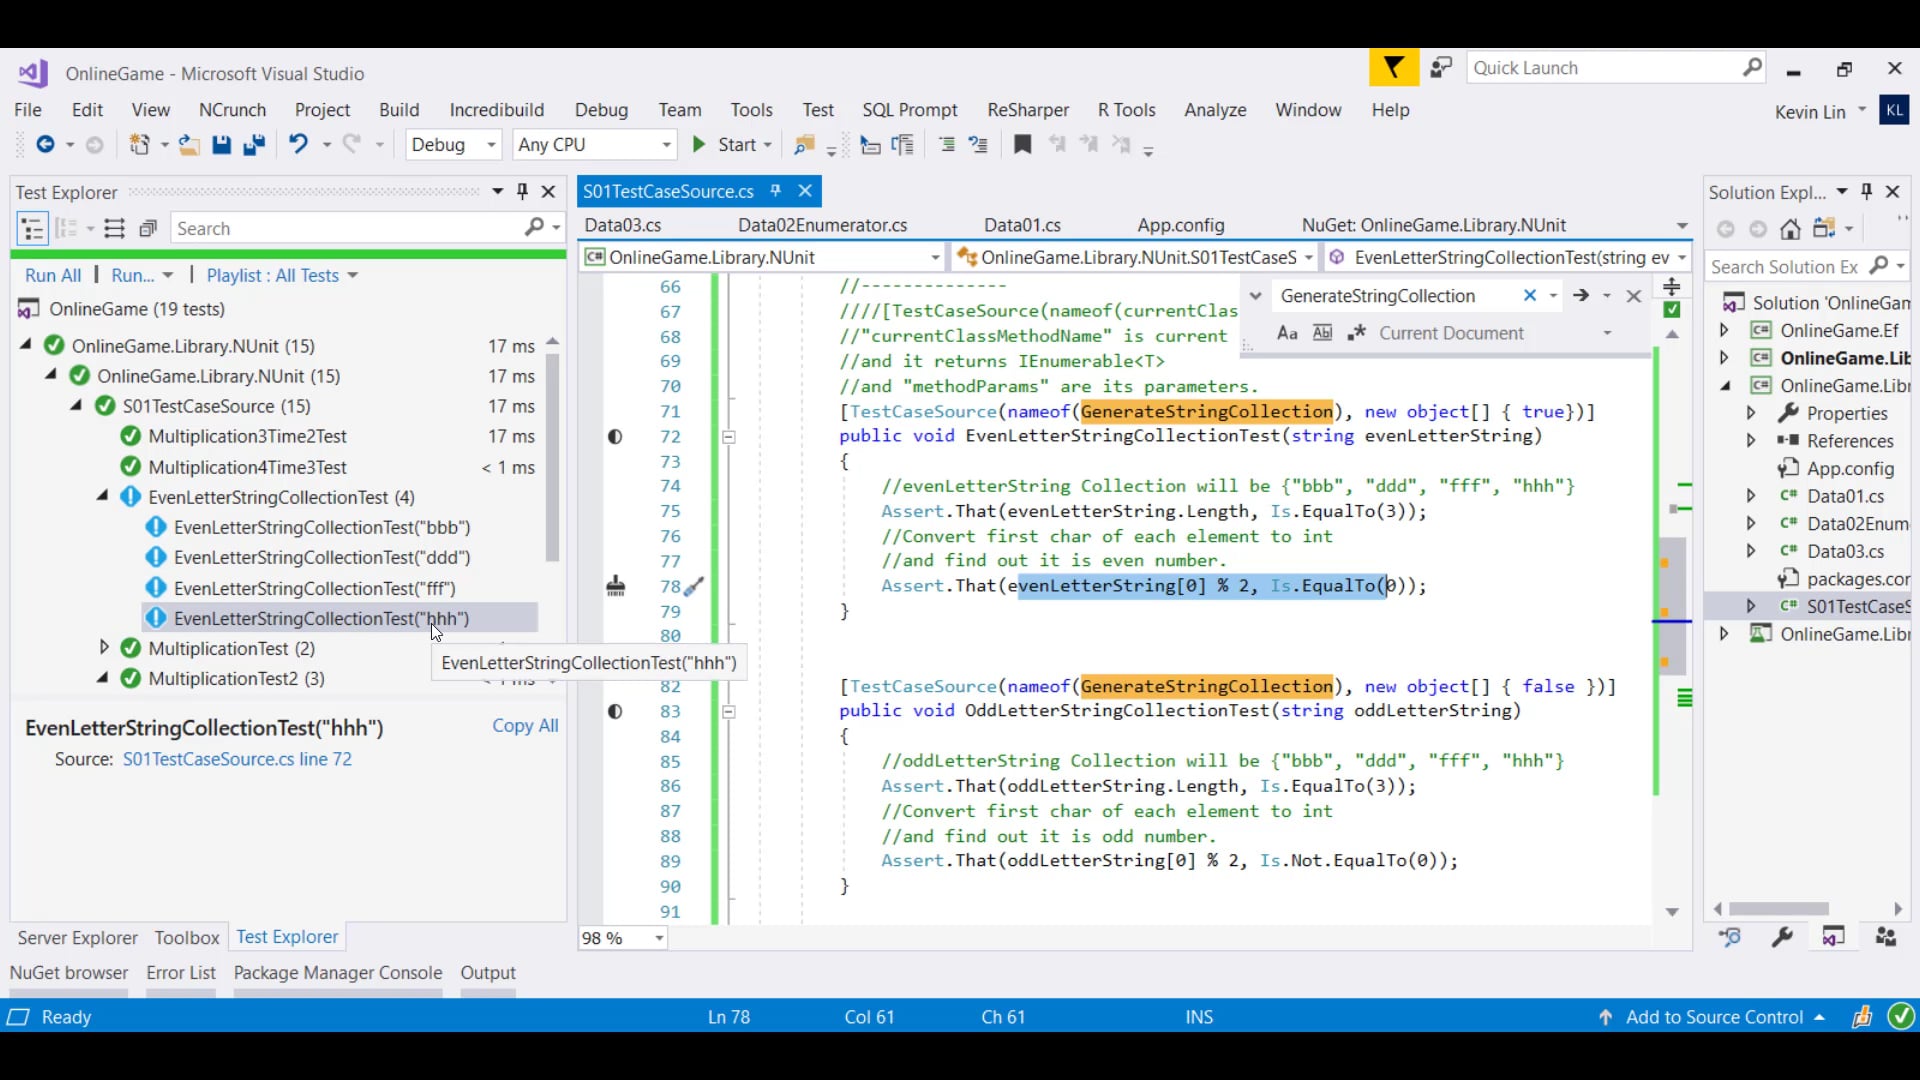The height and width of the screenshot is (1080, 1920).
Task: Click Find Next arrow in find box
Action: pyautogui.click(x=1581, y=295)
